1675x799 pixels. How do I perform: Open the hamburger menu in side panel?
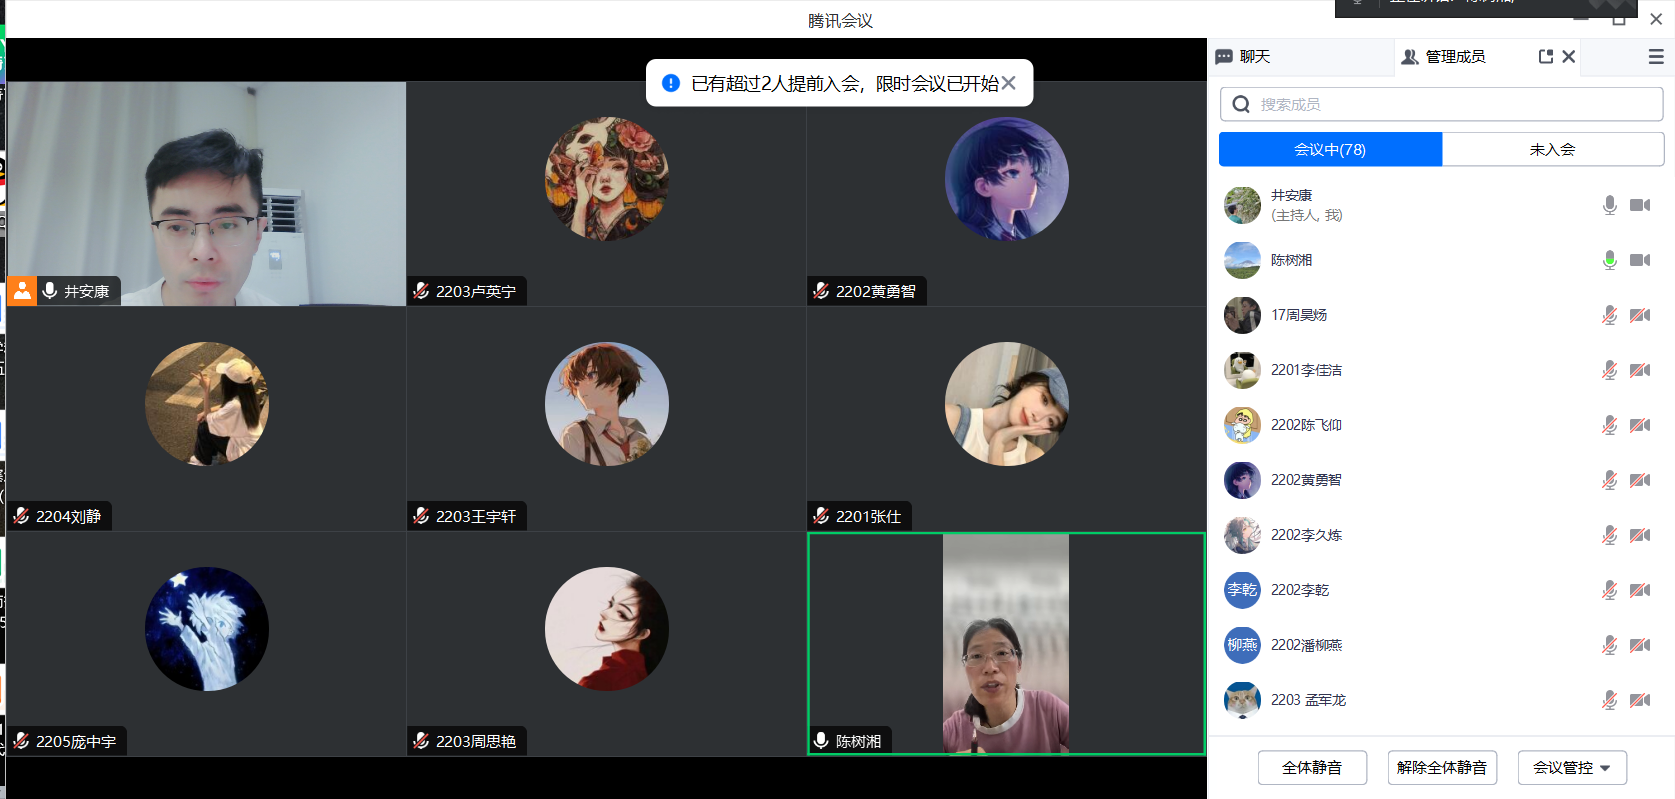pyautogui.click(x=1656, y=57)
